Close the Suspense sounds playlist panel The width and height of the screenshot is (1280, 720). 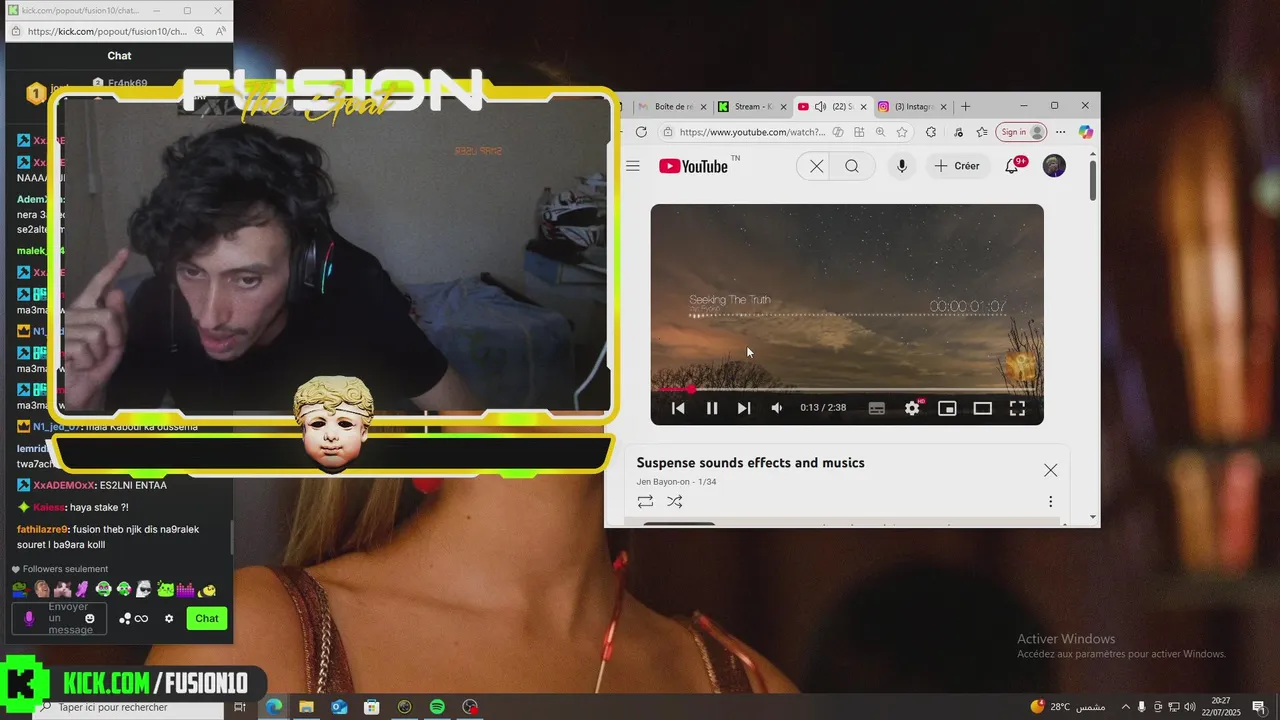[x=1050, y=470]
